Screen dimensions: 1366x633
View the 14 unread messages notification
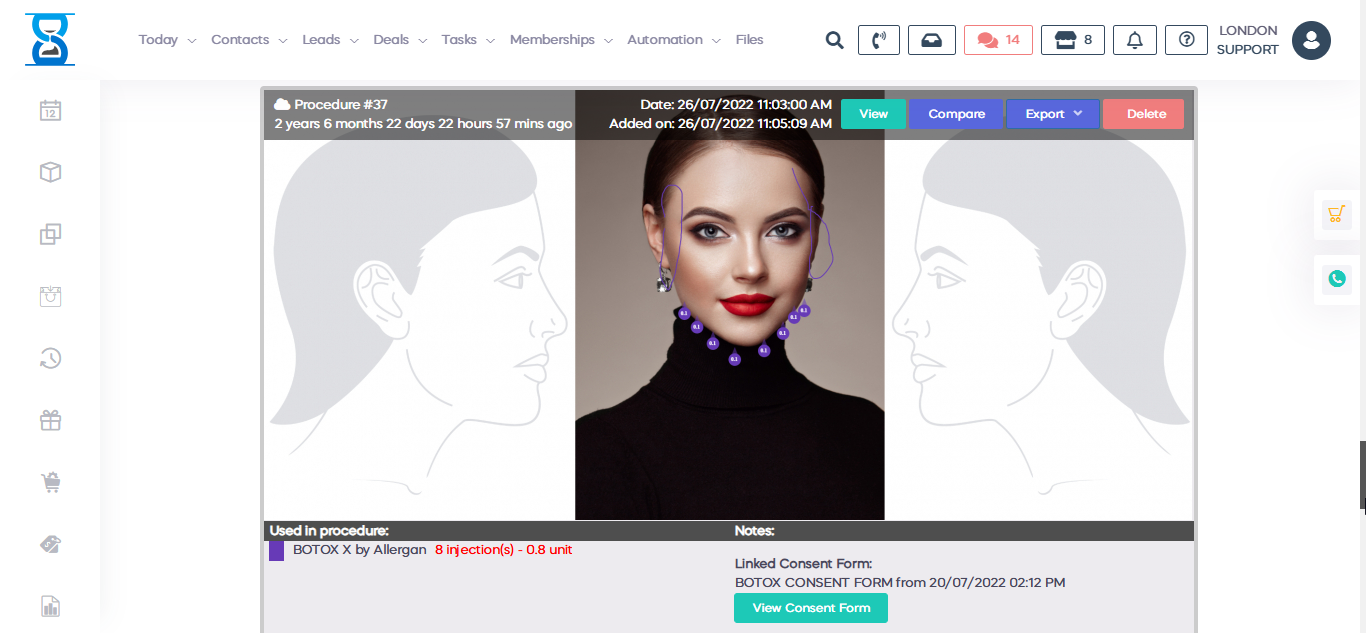coord(997,40)
